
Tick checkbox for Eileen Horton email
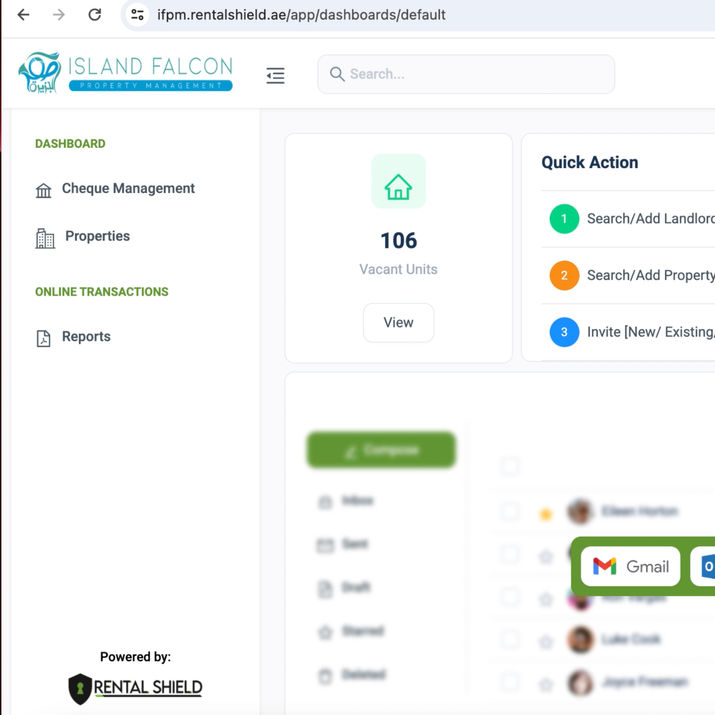[509, 511]
